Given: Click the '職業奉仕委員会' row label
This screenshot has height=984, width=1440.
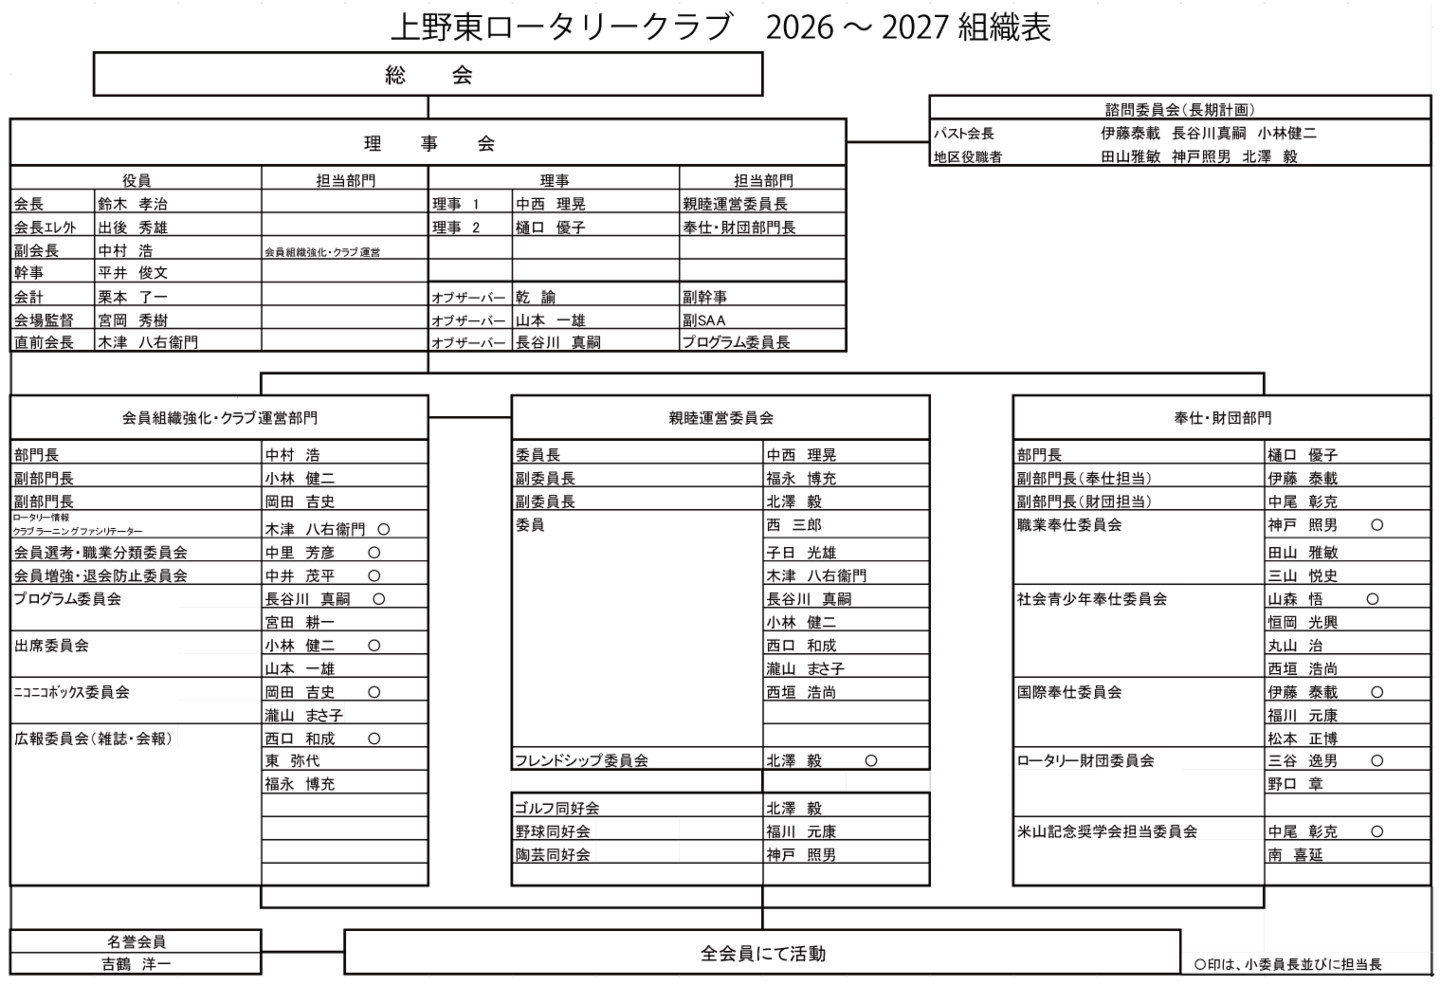Looking at the screenshot, I should tap(1069, 525).
